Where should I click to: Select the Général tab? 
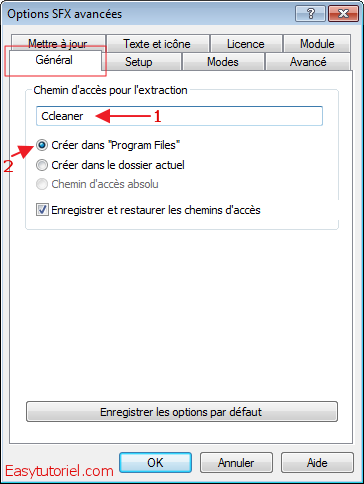pyautogui.click(x=54, y=60)
